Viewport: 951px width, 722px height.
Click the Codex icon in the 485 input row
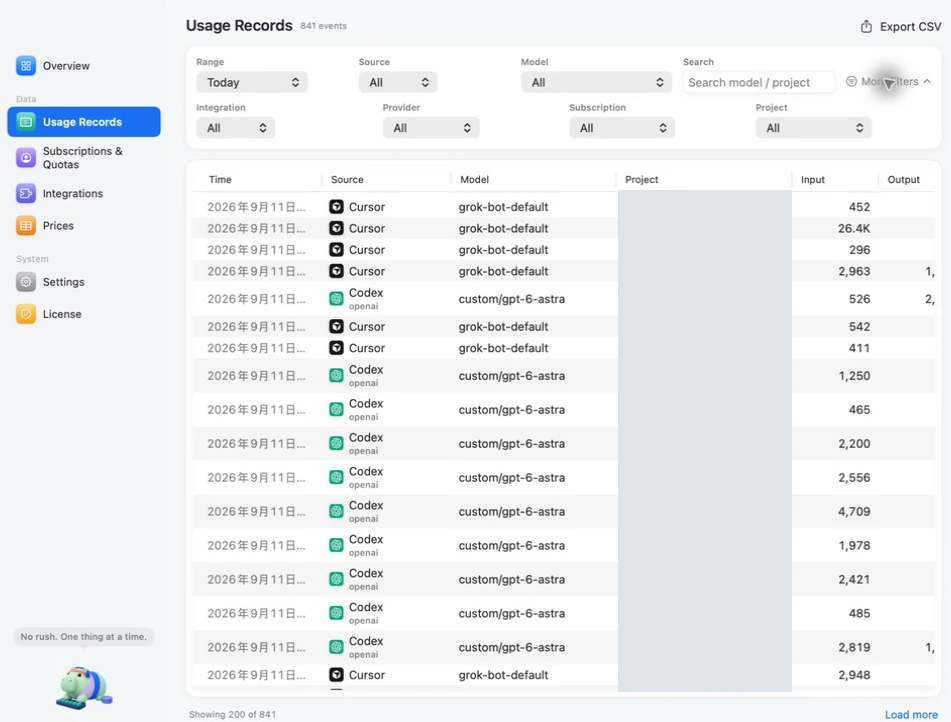[x=336, y=613]
